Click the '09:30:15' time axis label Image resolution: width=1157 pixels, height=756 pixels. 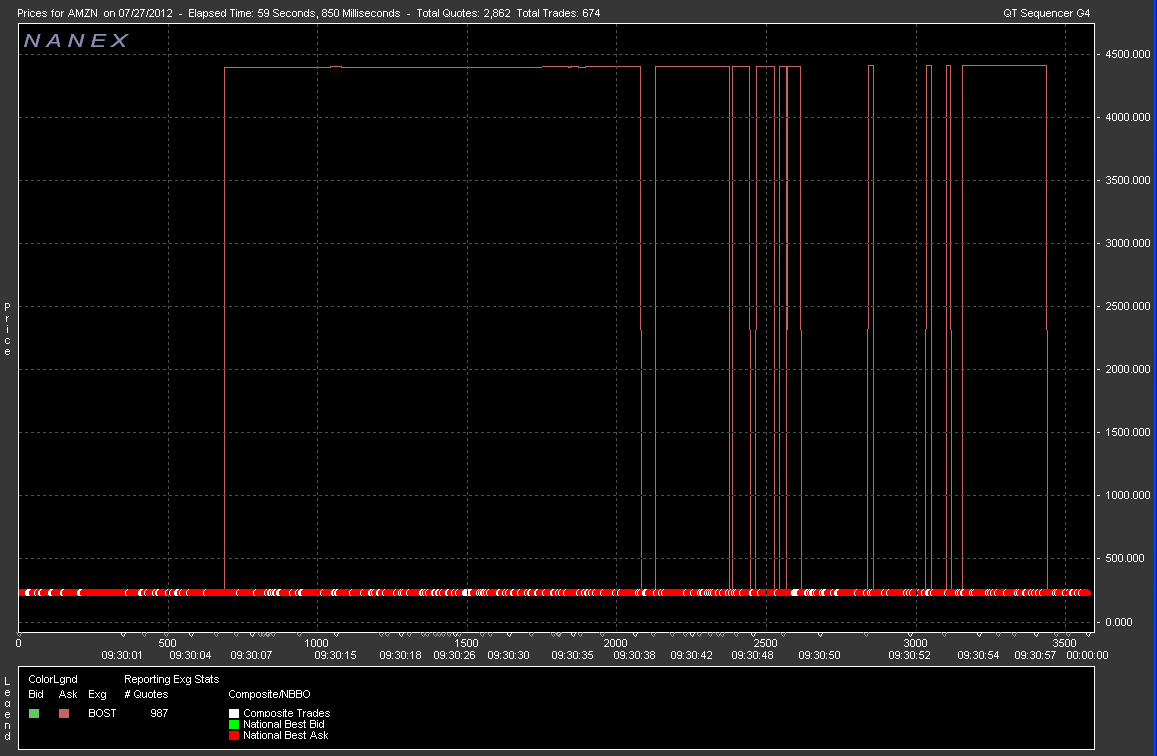(335, 655)
